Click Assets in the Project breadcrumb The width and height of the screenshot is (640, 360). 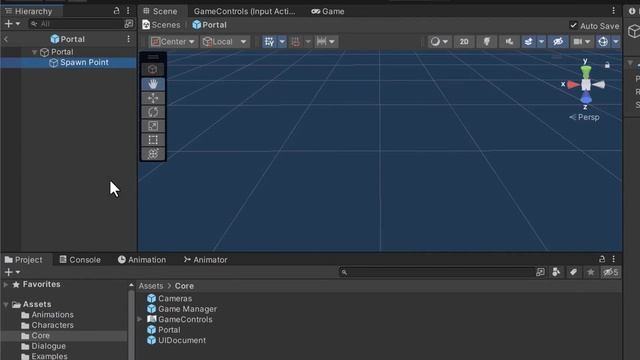[x=151, y=286]
